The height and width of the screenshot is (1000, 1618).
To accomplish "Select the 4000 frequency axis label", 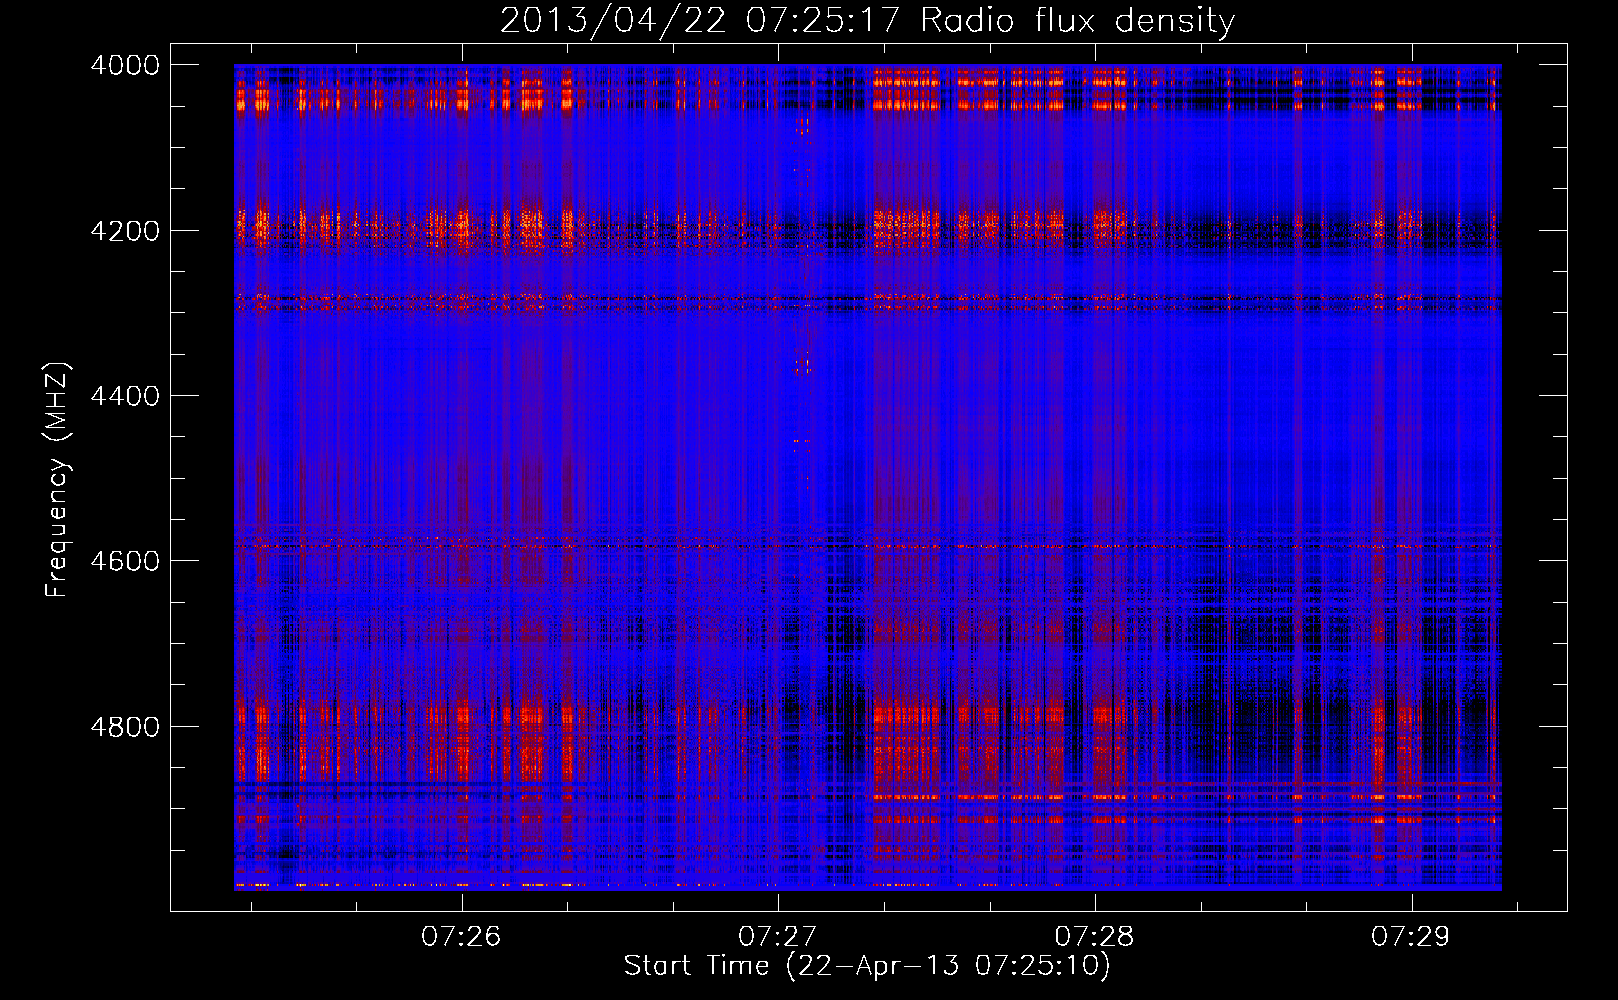I will click(125, 65).
